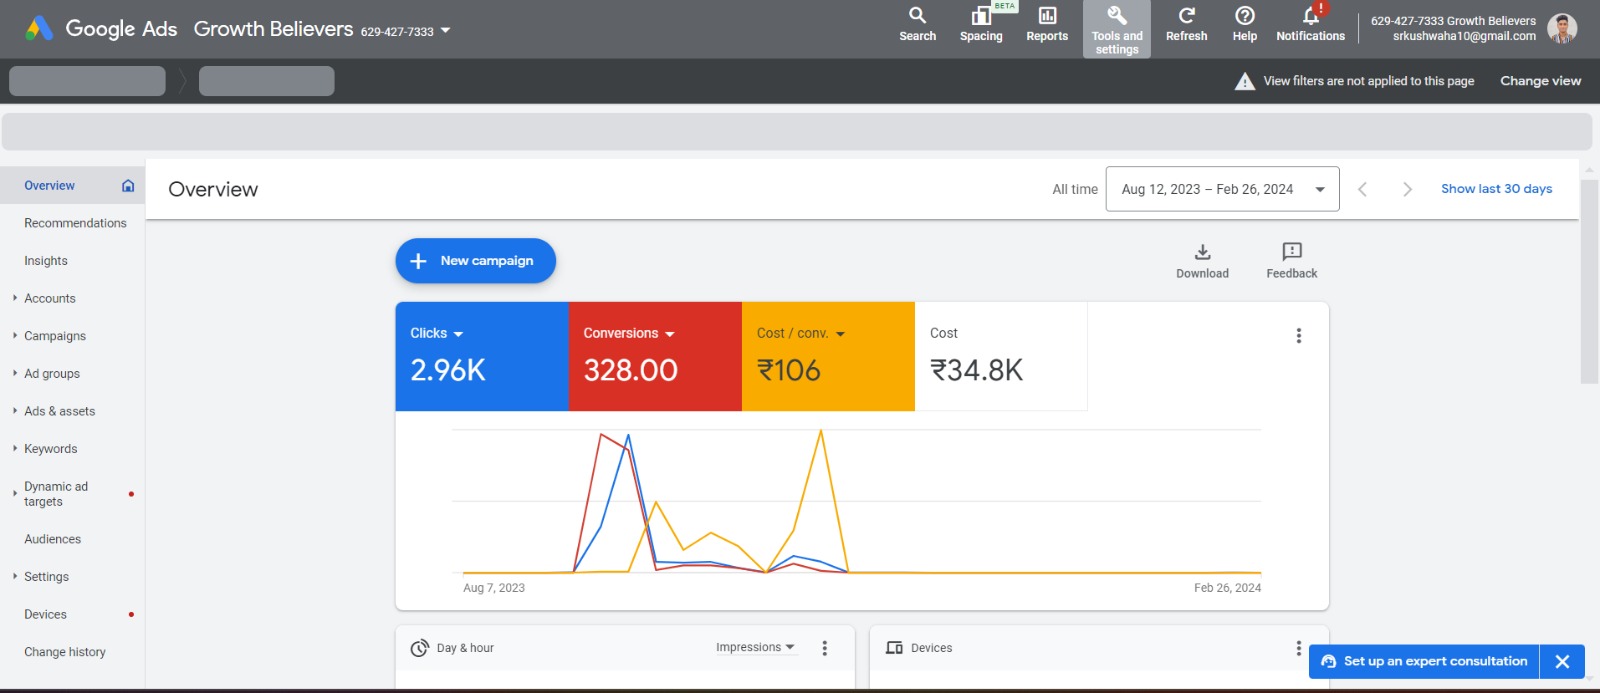Click the New campaign button
Image resolution: width=1600 pixels, height=693 pixels.
click(475, 261)
